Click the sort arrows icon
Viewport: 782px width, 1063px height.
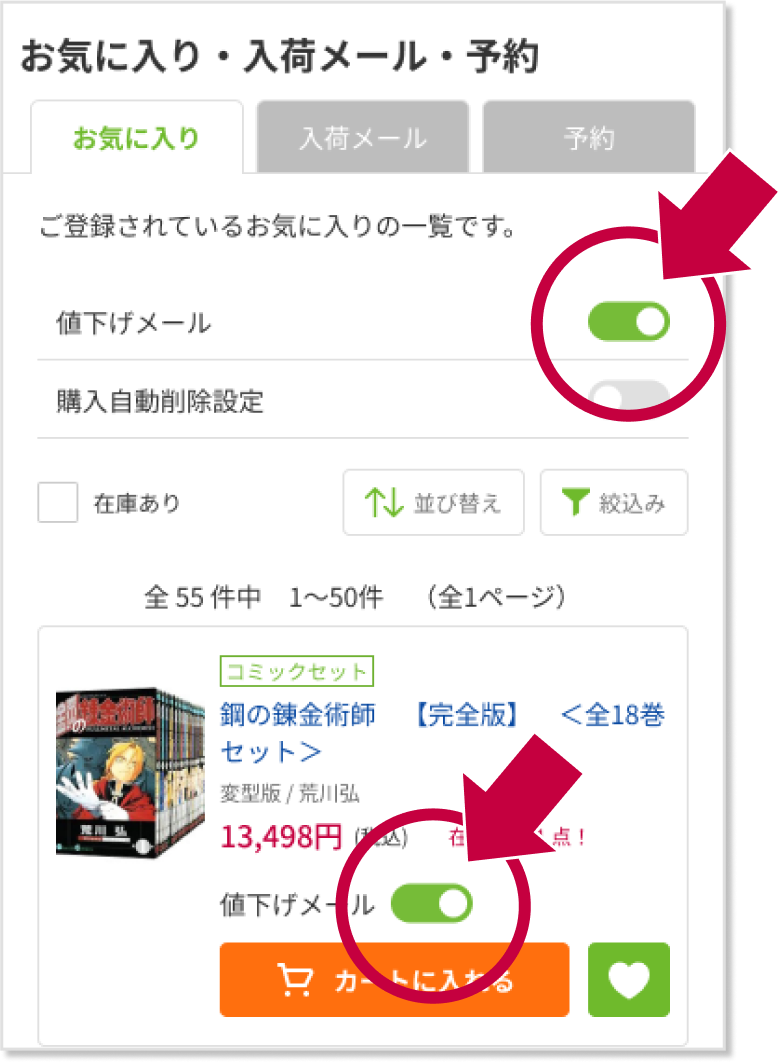(x=384, y=502)
